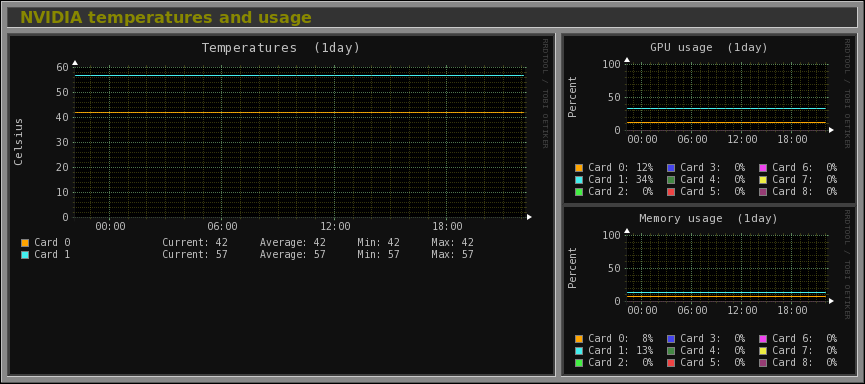This screenshot has width=865, height=384.
Task: Open the GPU usage graph image
Action: tap(709, 119)
